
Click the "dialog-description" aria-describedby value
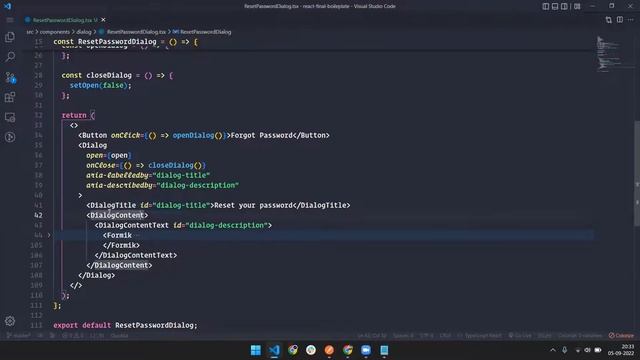point(198,185)
